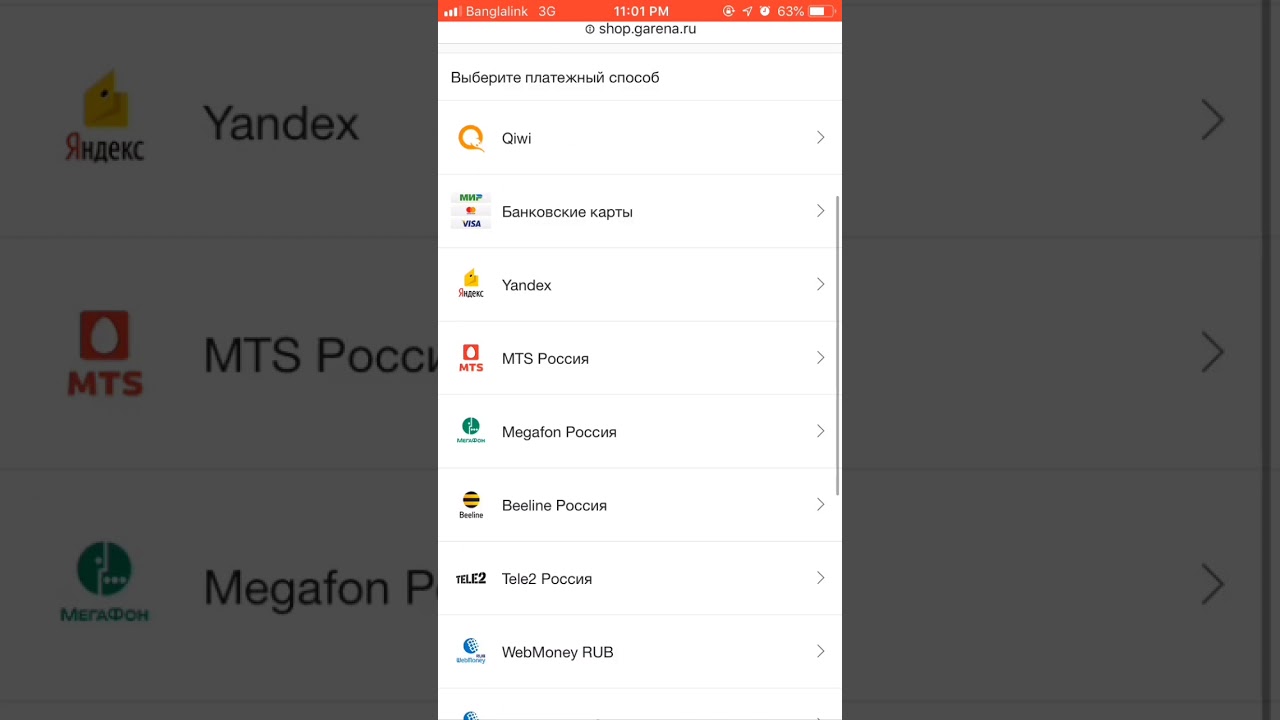Select Qiwi payment method text
The height and width of the screenshot is (720, 1280).
click(x=516, y=139)
